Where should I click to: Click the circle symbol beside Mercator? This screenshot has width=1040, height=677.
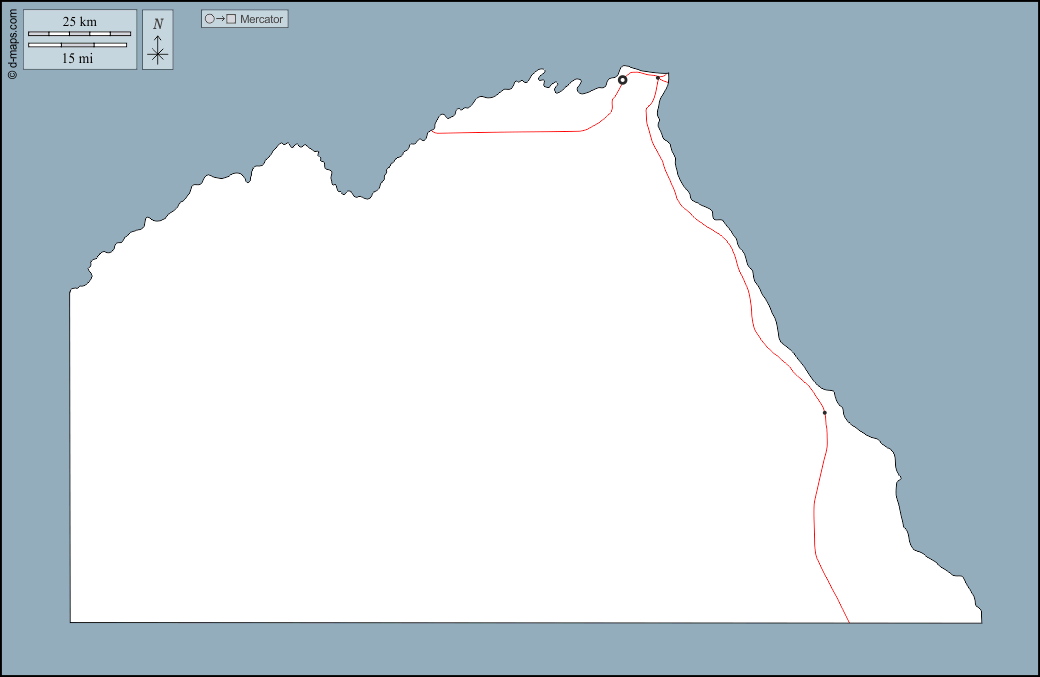pos(209,19)
